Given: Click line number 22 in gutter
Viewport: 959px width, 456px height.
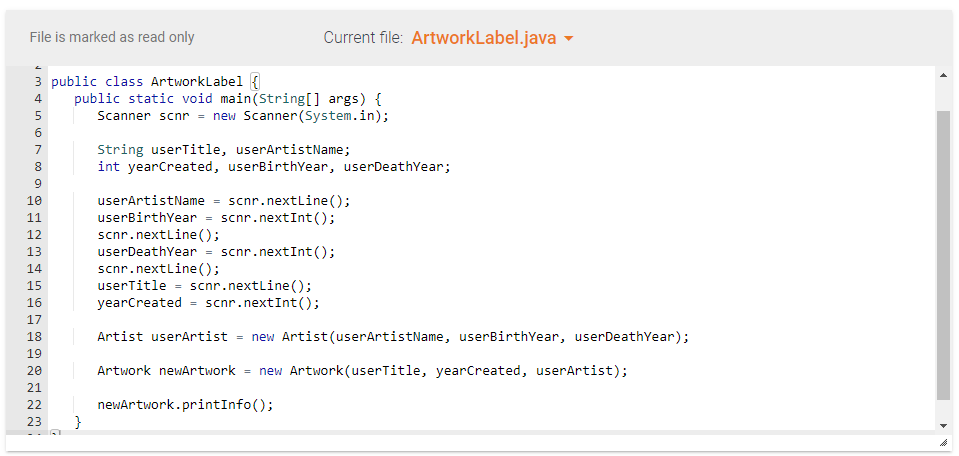Looking at the screenshot, I should pos(35,405).
